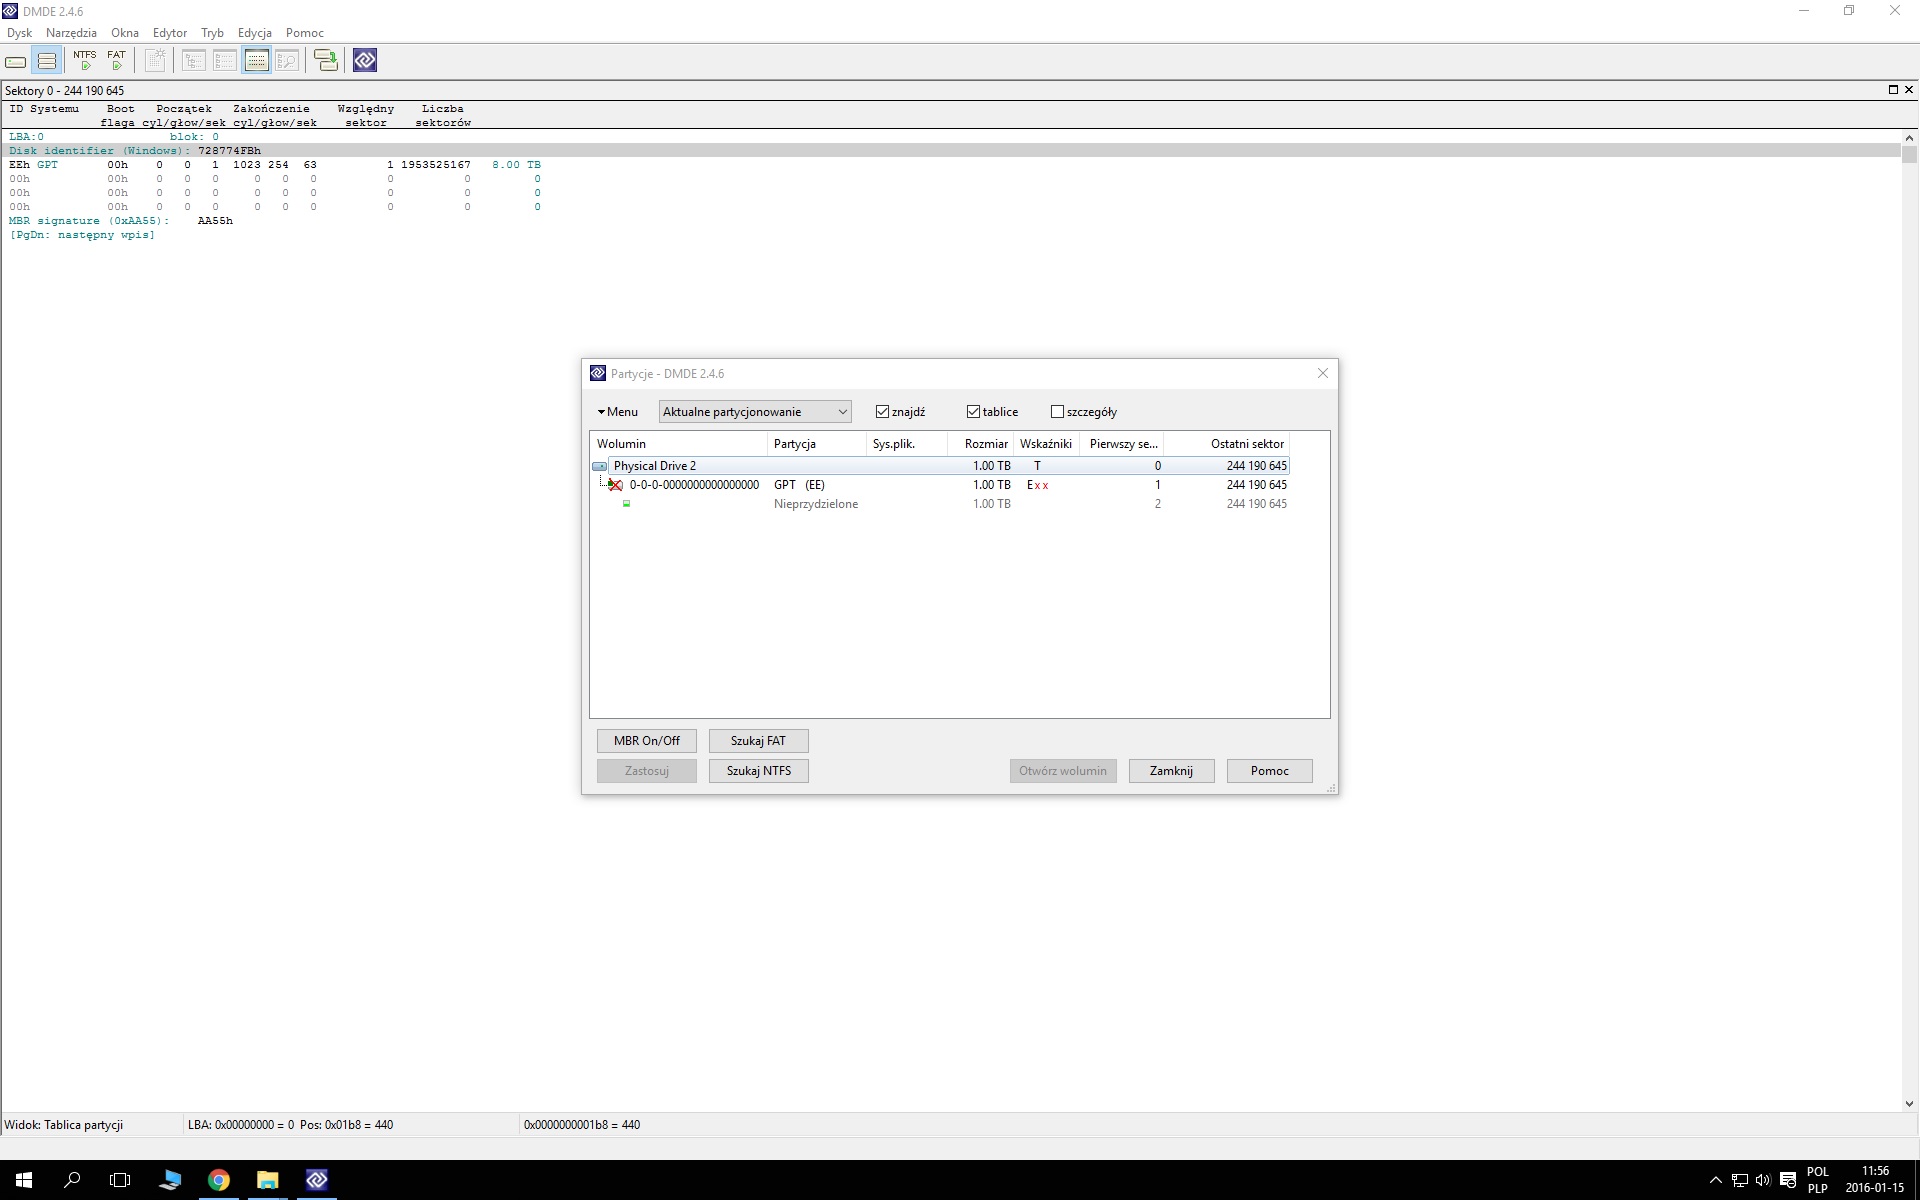Open the Okna menu
Viewport: 1920px width, 1200px height.
pyautogui.click(x=125, y=33)
